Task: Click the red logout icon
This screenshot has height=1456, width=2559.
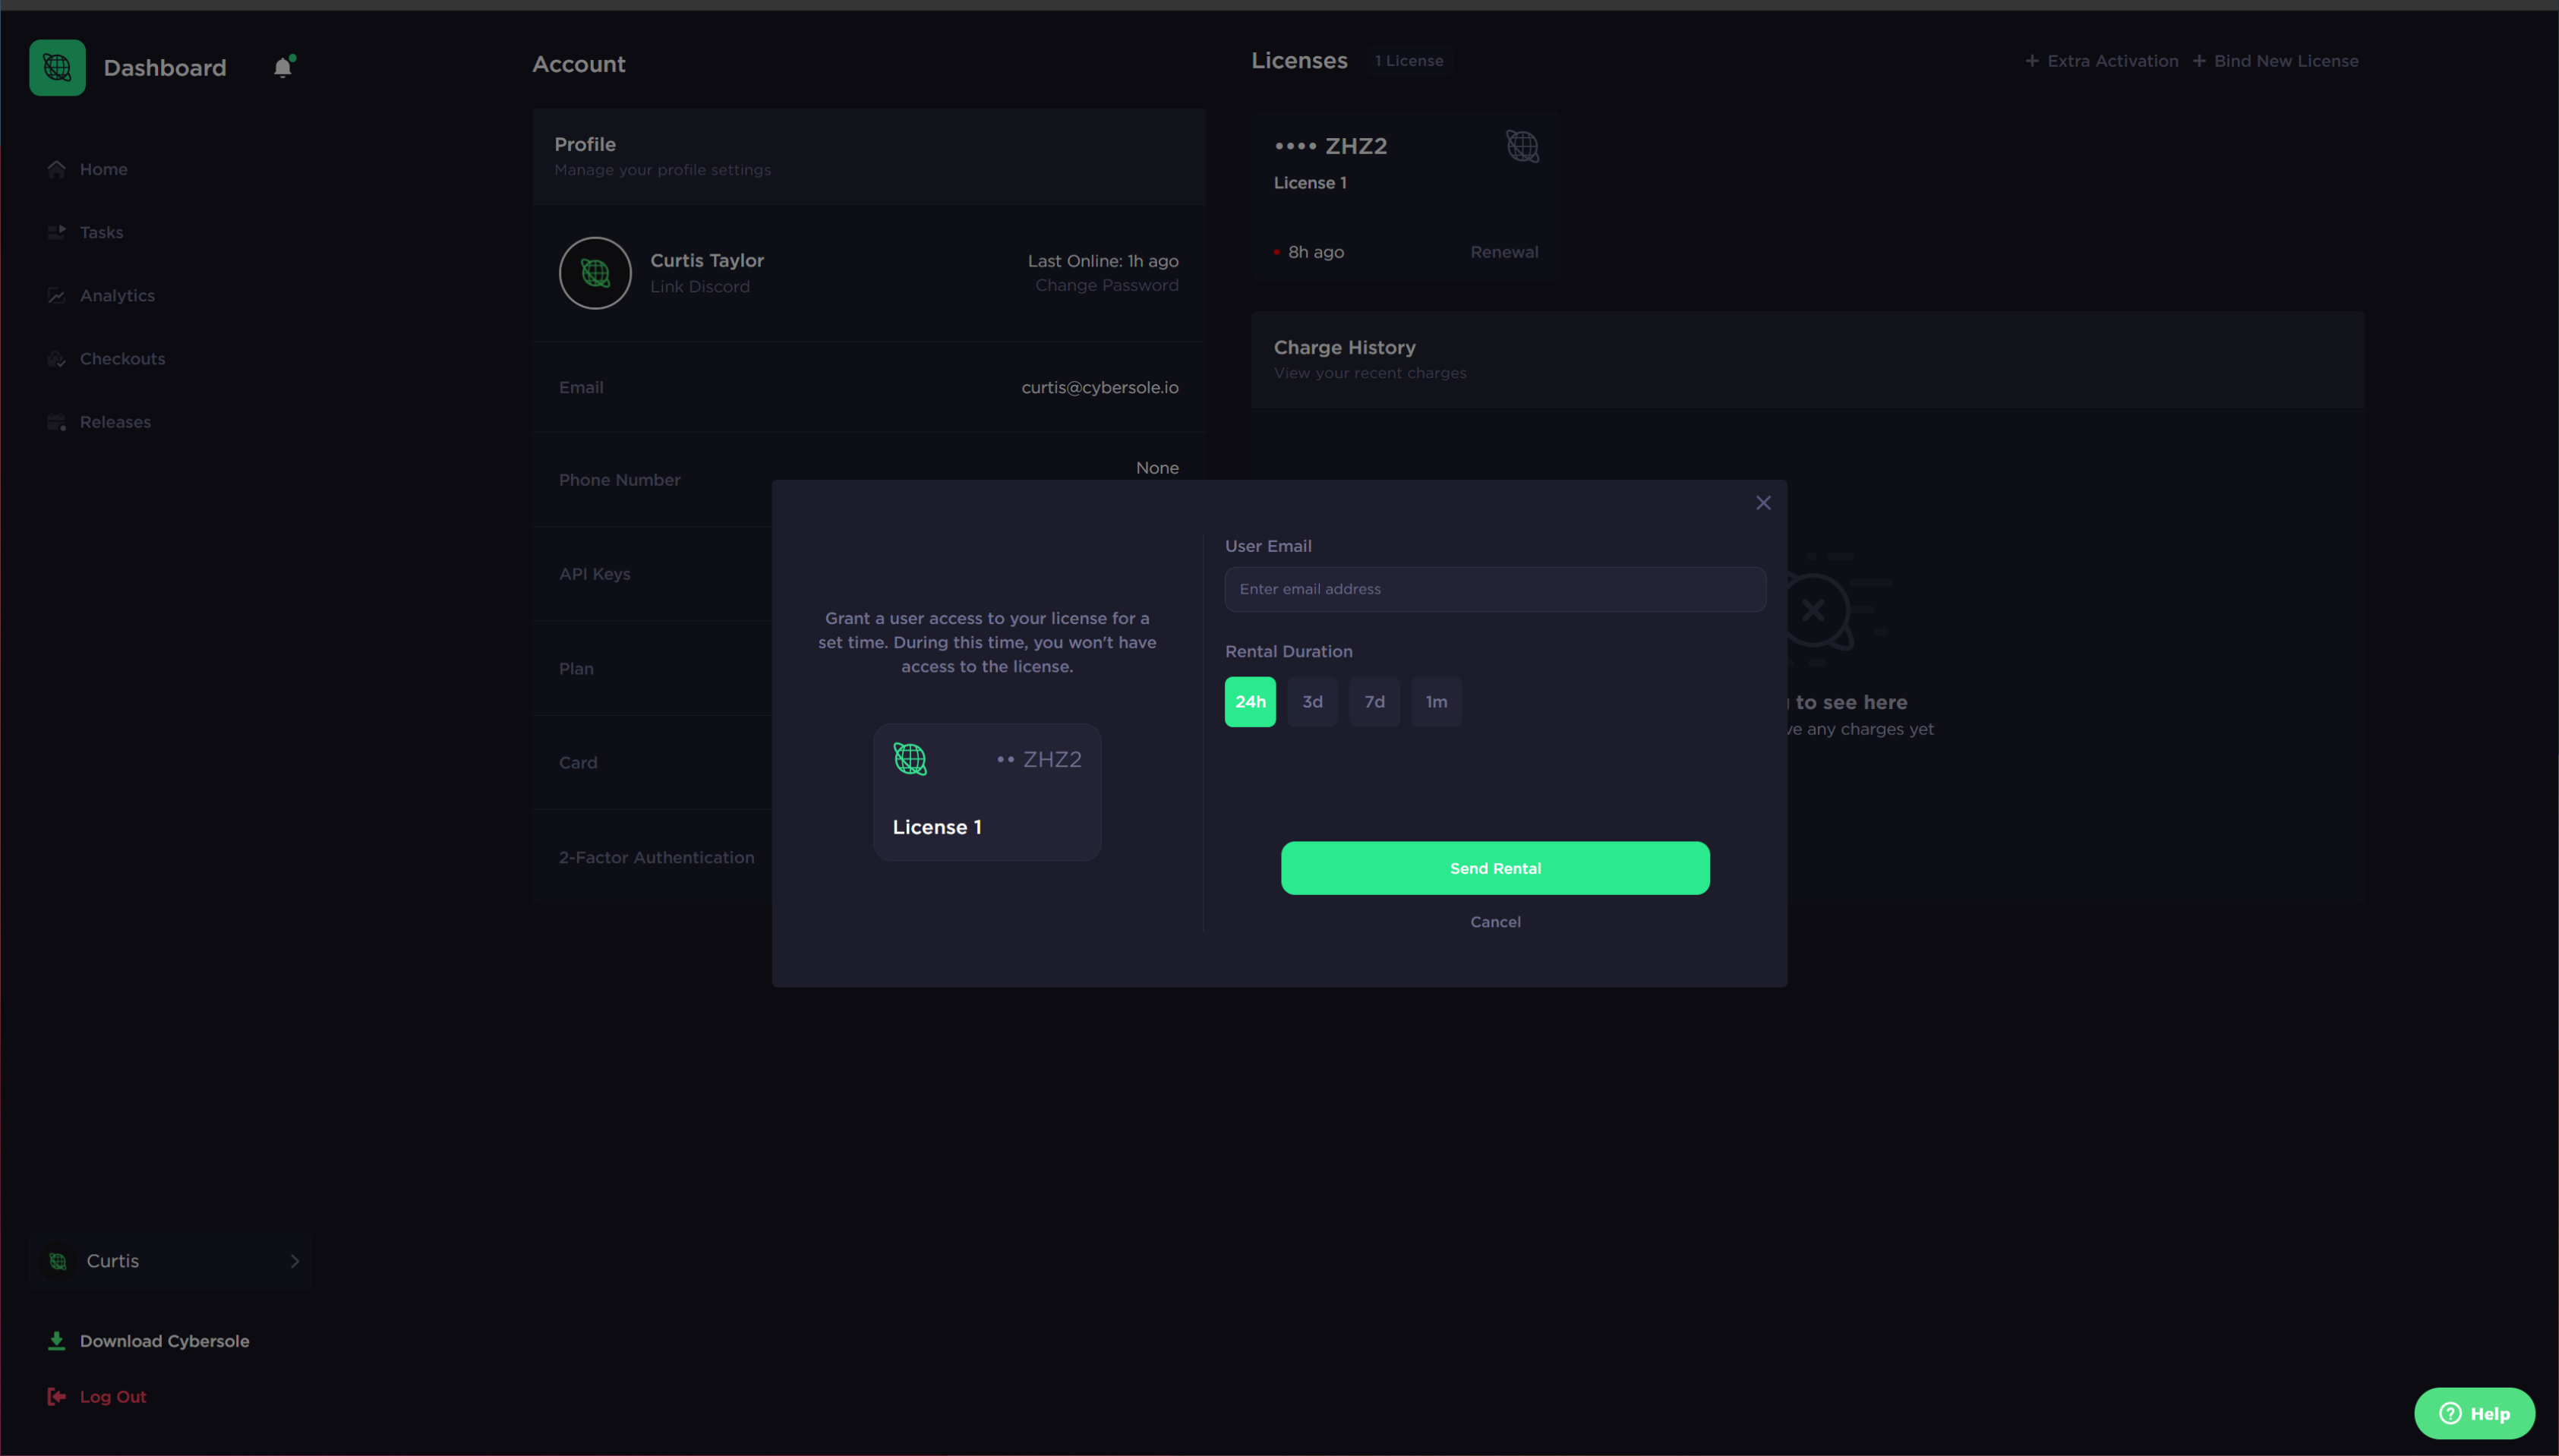Action: (x=56, y=1397)
